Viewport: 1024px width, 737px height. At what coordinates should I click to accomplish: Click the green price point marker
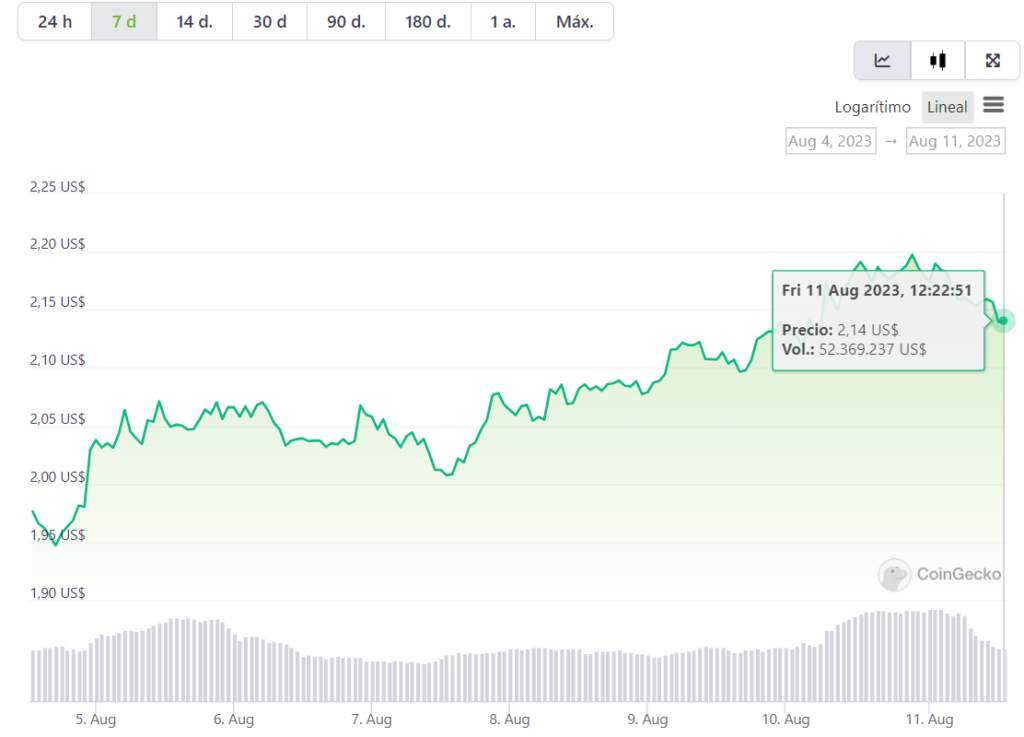pos(1002,321)
